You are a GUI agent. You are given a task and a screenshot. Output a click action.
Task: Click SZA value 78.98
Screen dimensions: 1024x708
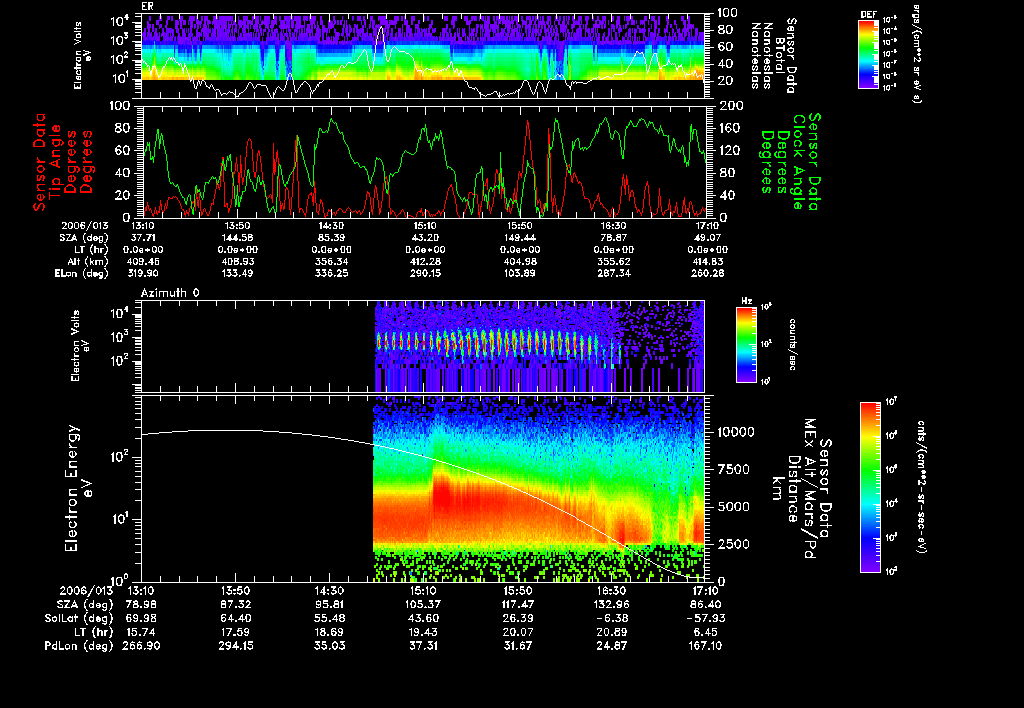point(141,604)
